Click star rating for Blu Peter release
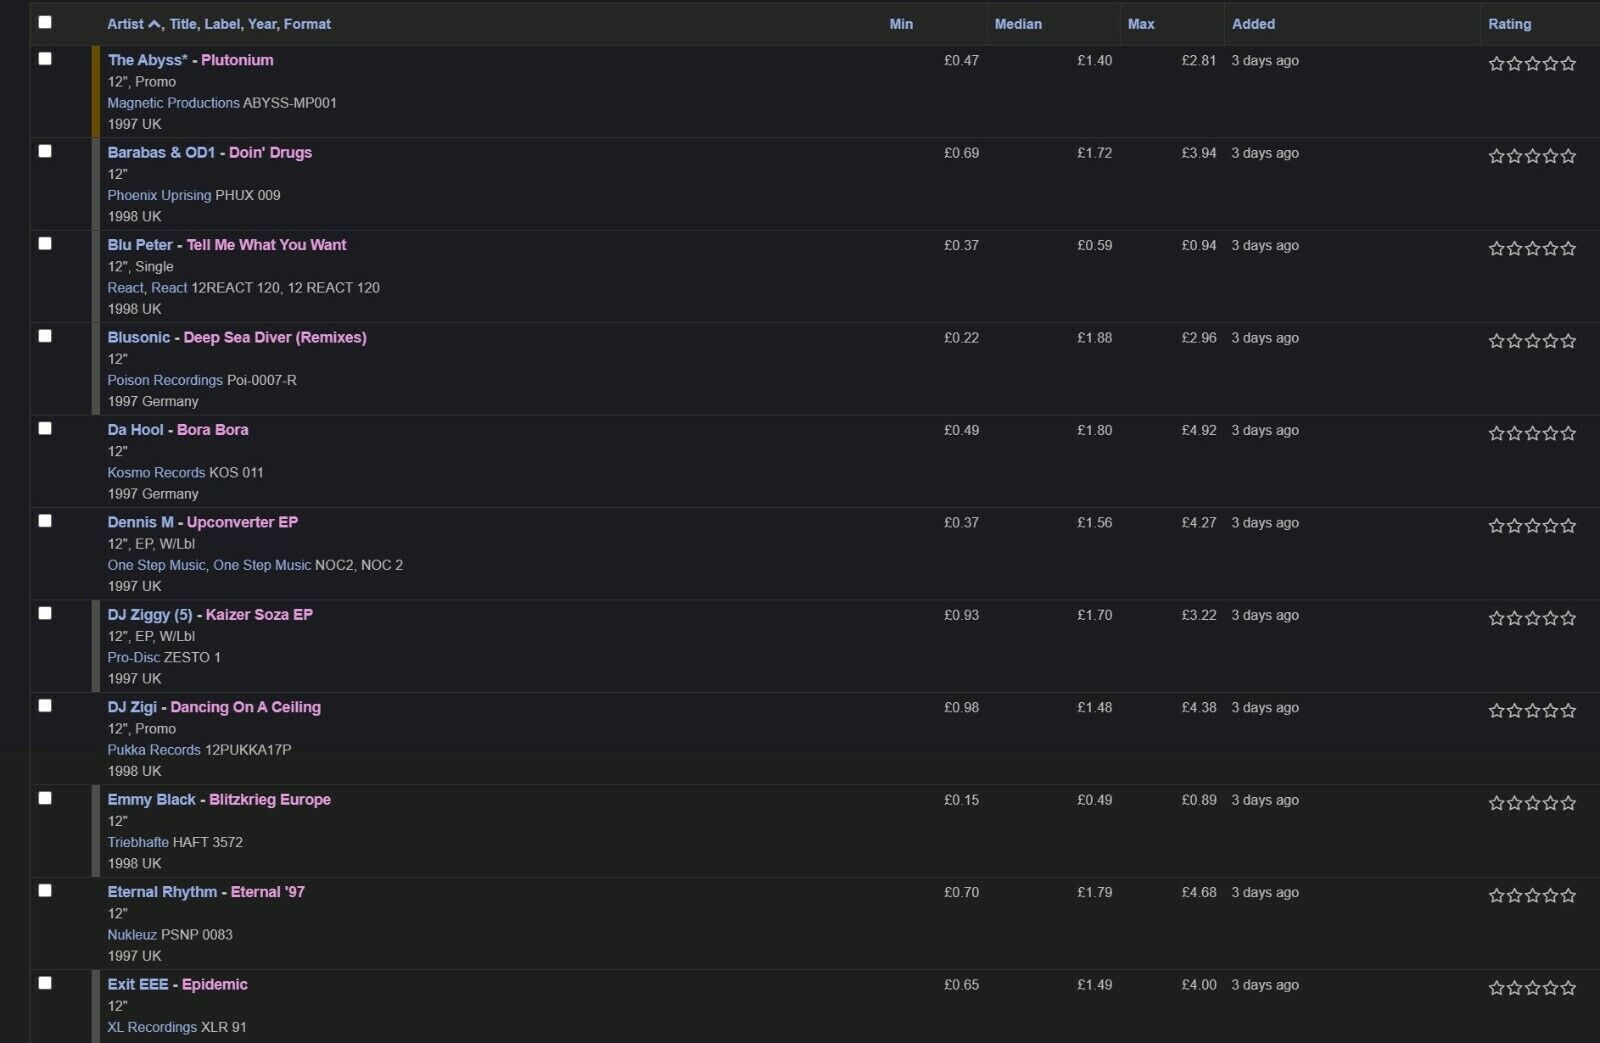This screenshot has height=1043, width=1600. click(x=1532, y=248)
